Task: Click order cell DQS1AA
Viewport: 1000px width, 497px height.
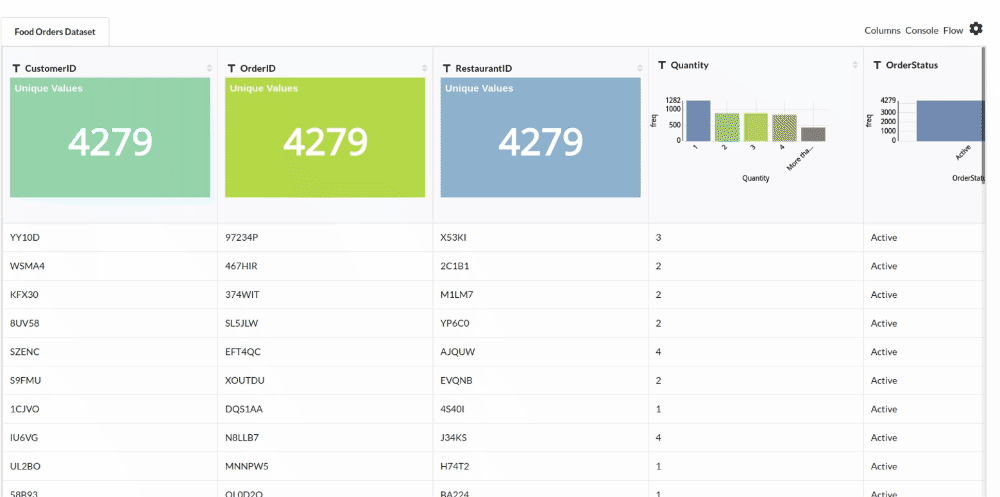Action: click(244, 410)
